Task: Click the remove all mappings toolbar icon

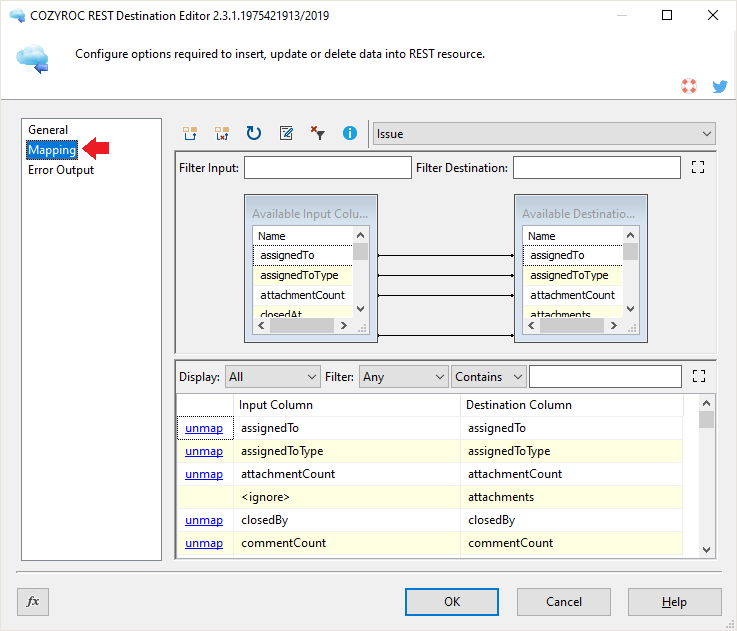Action: (x=222, y=133)
